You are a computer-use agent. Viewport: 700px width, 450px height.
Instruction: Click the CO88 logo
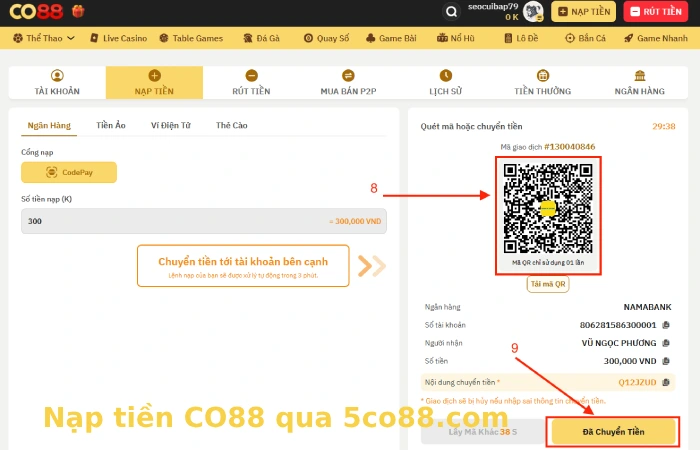36,11
